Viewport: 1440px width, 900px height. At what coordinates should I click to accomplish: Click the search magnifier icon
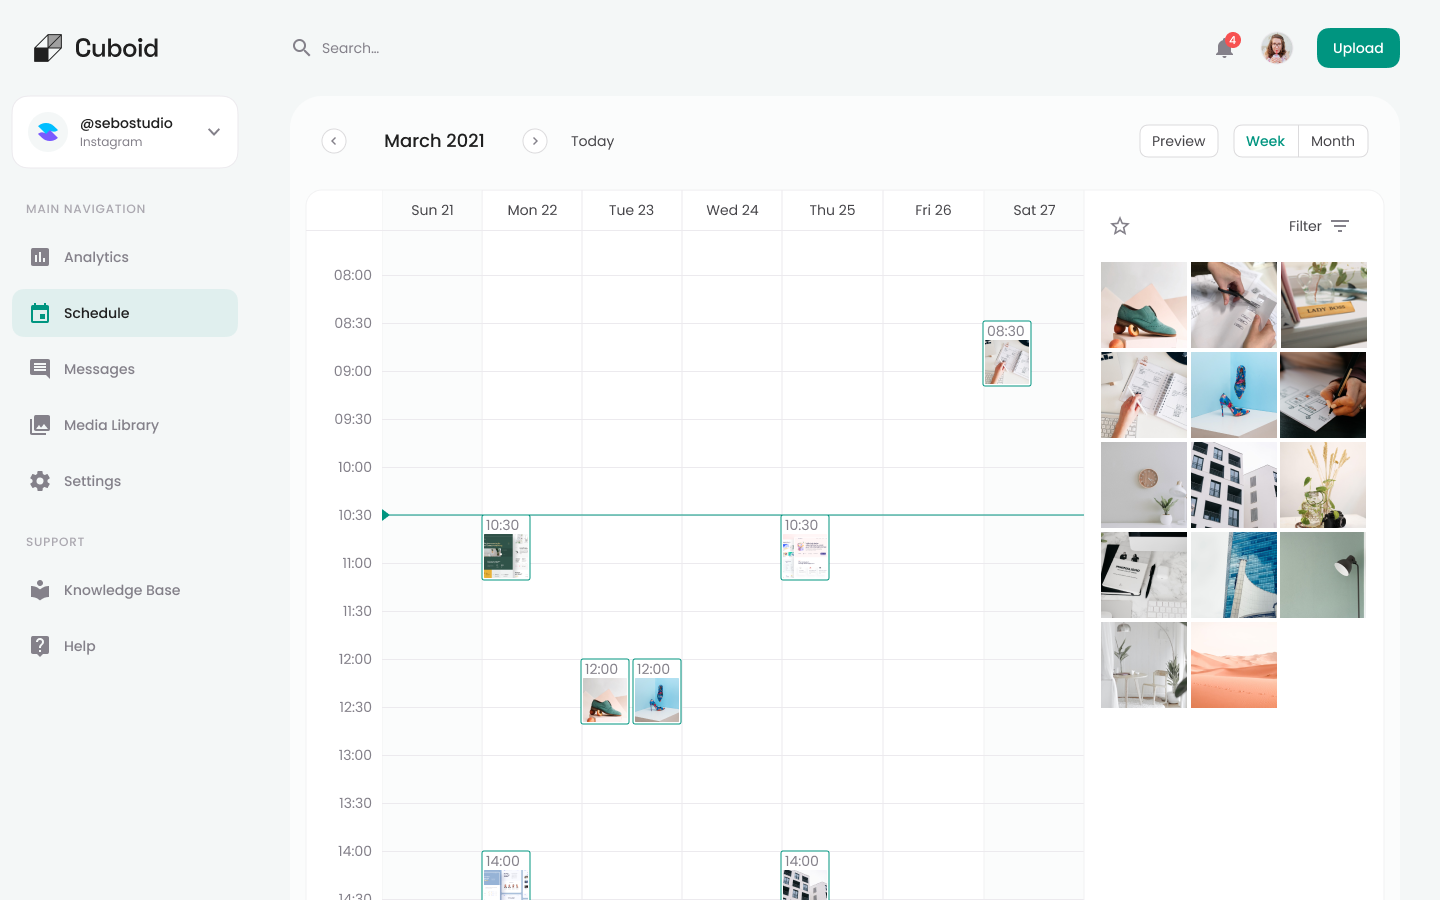click(301, 48)
